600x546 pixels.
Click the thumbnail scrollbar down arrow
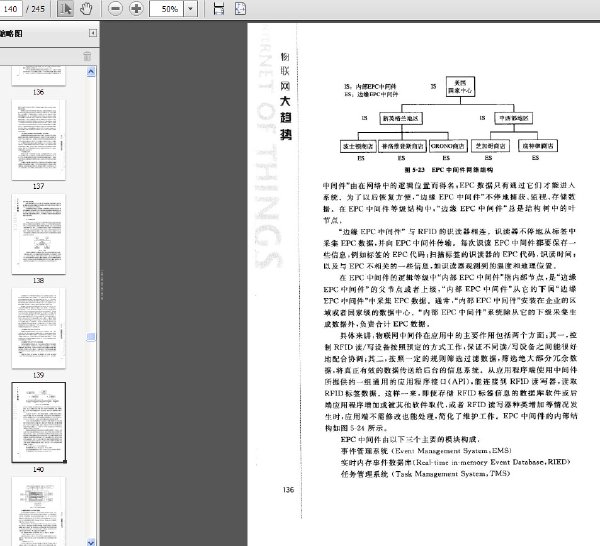click(91, 542)
